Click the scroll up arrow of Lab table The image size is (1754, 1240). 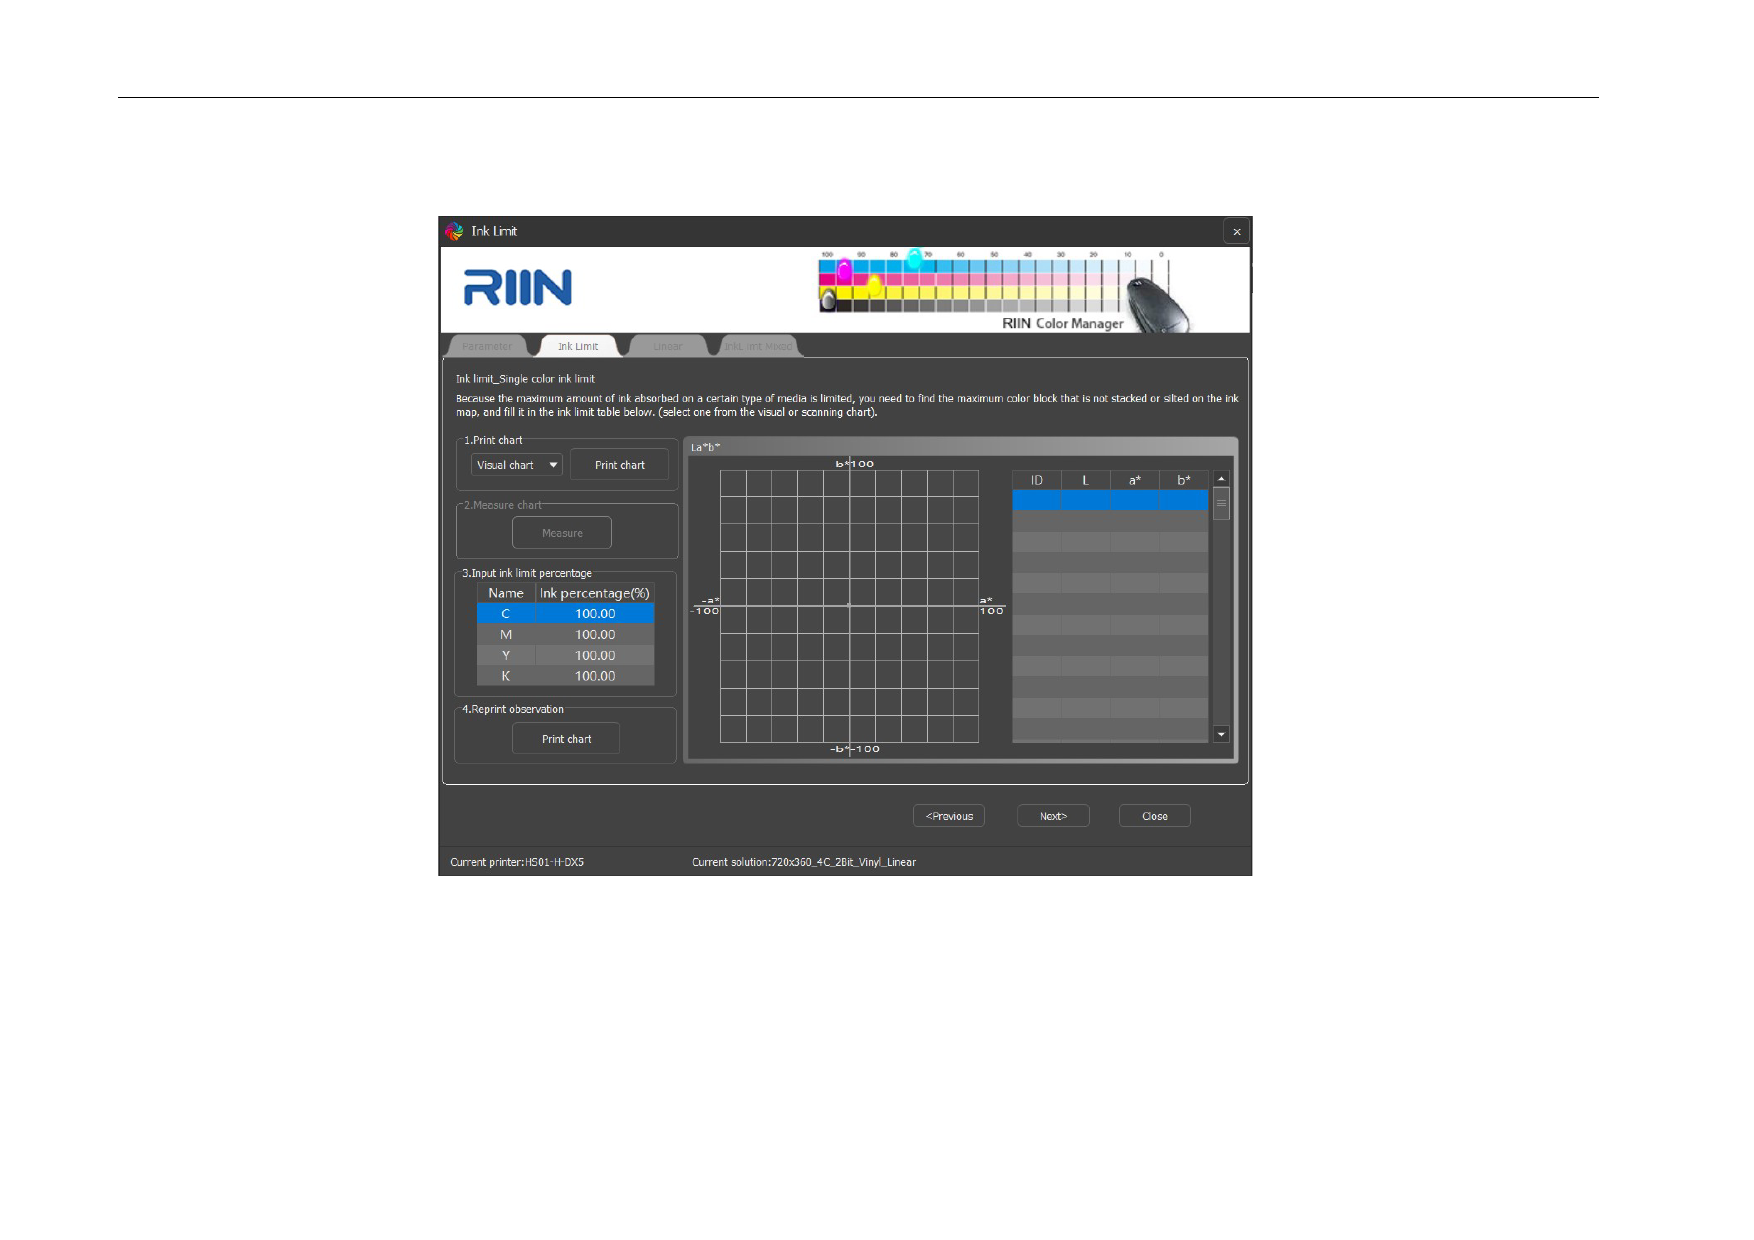1221,479
